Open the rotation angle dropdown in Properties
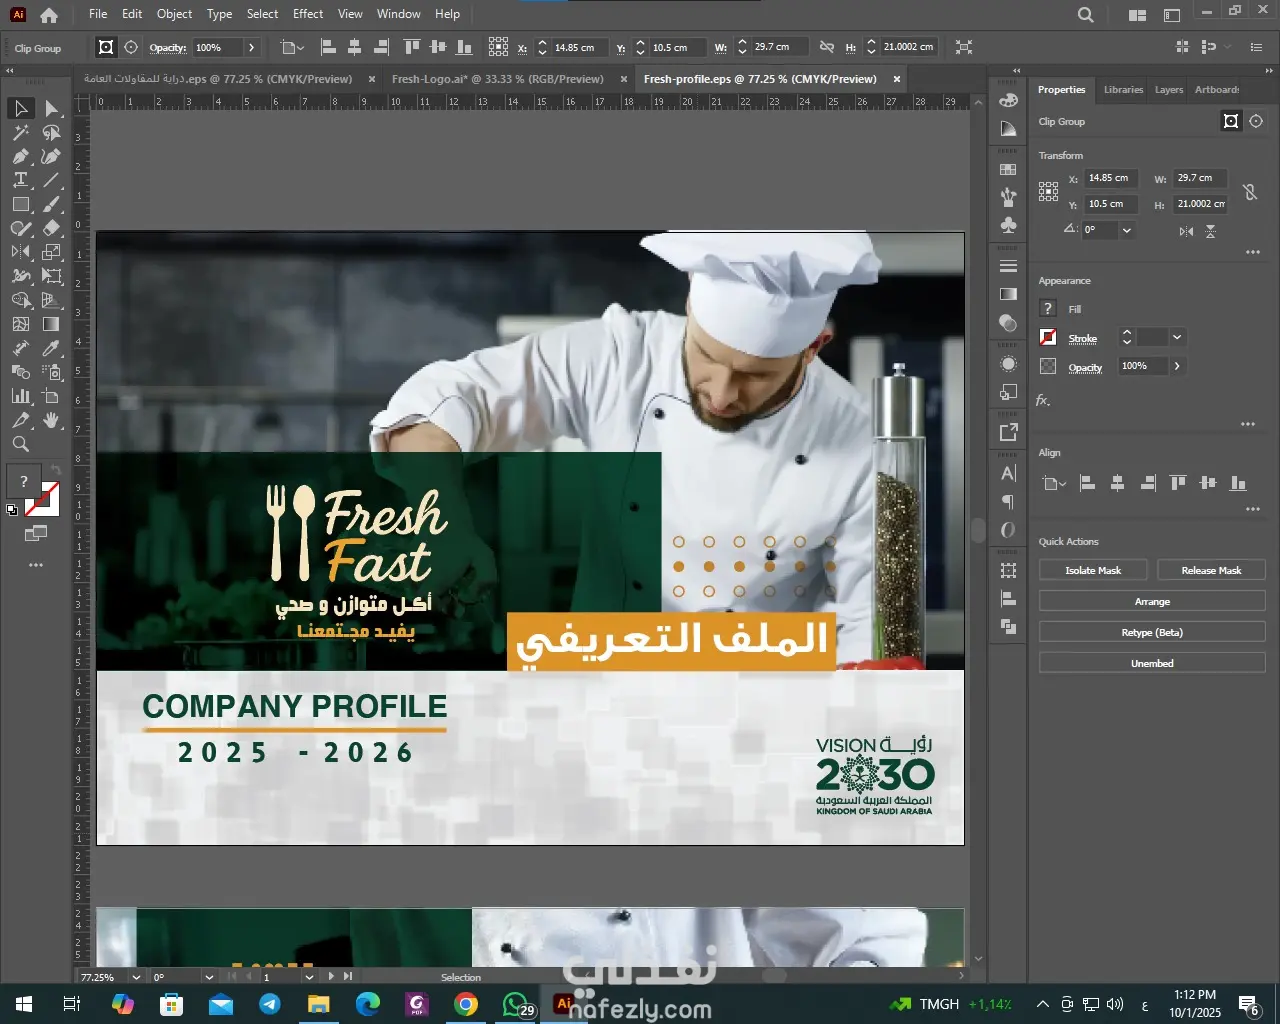1280x1024 pixels. [x=1127, y=230]
